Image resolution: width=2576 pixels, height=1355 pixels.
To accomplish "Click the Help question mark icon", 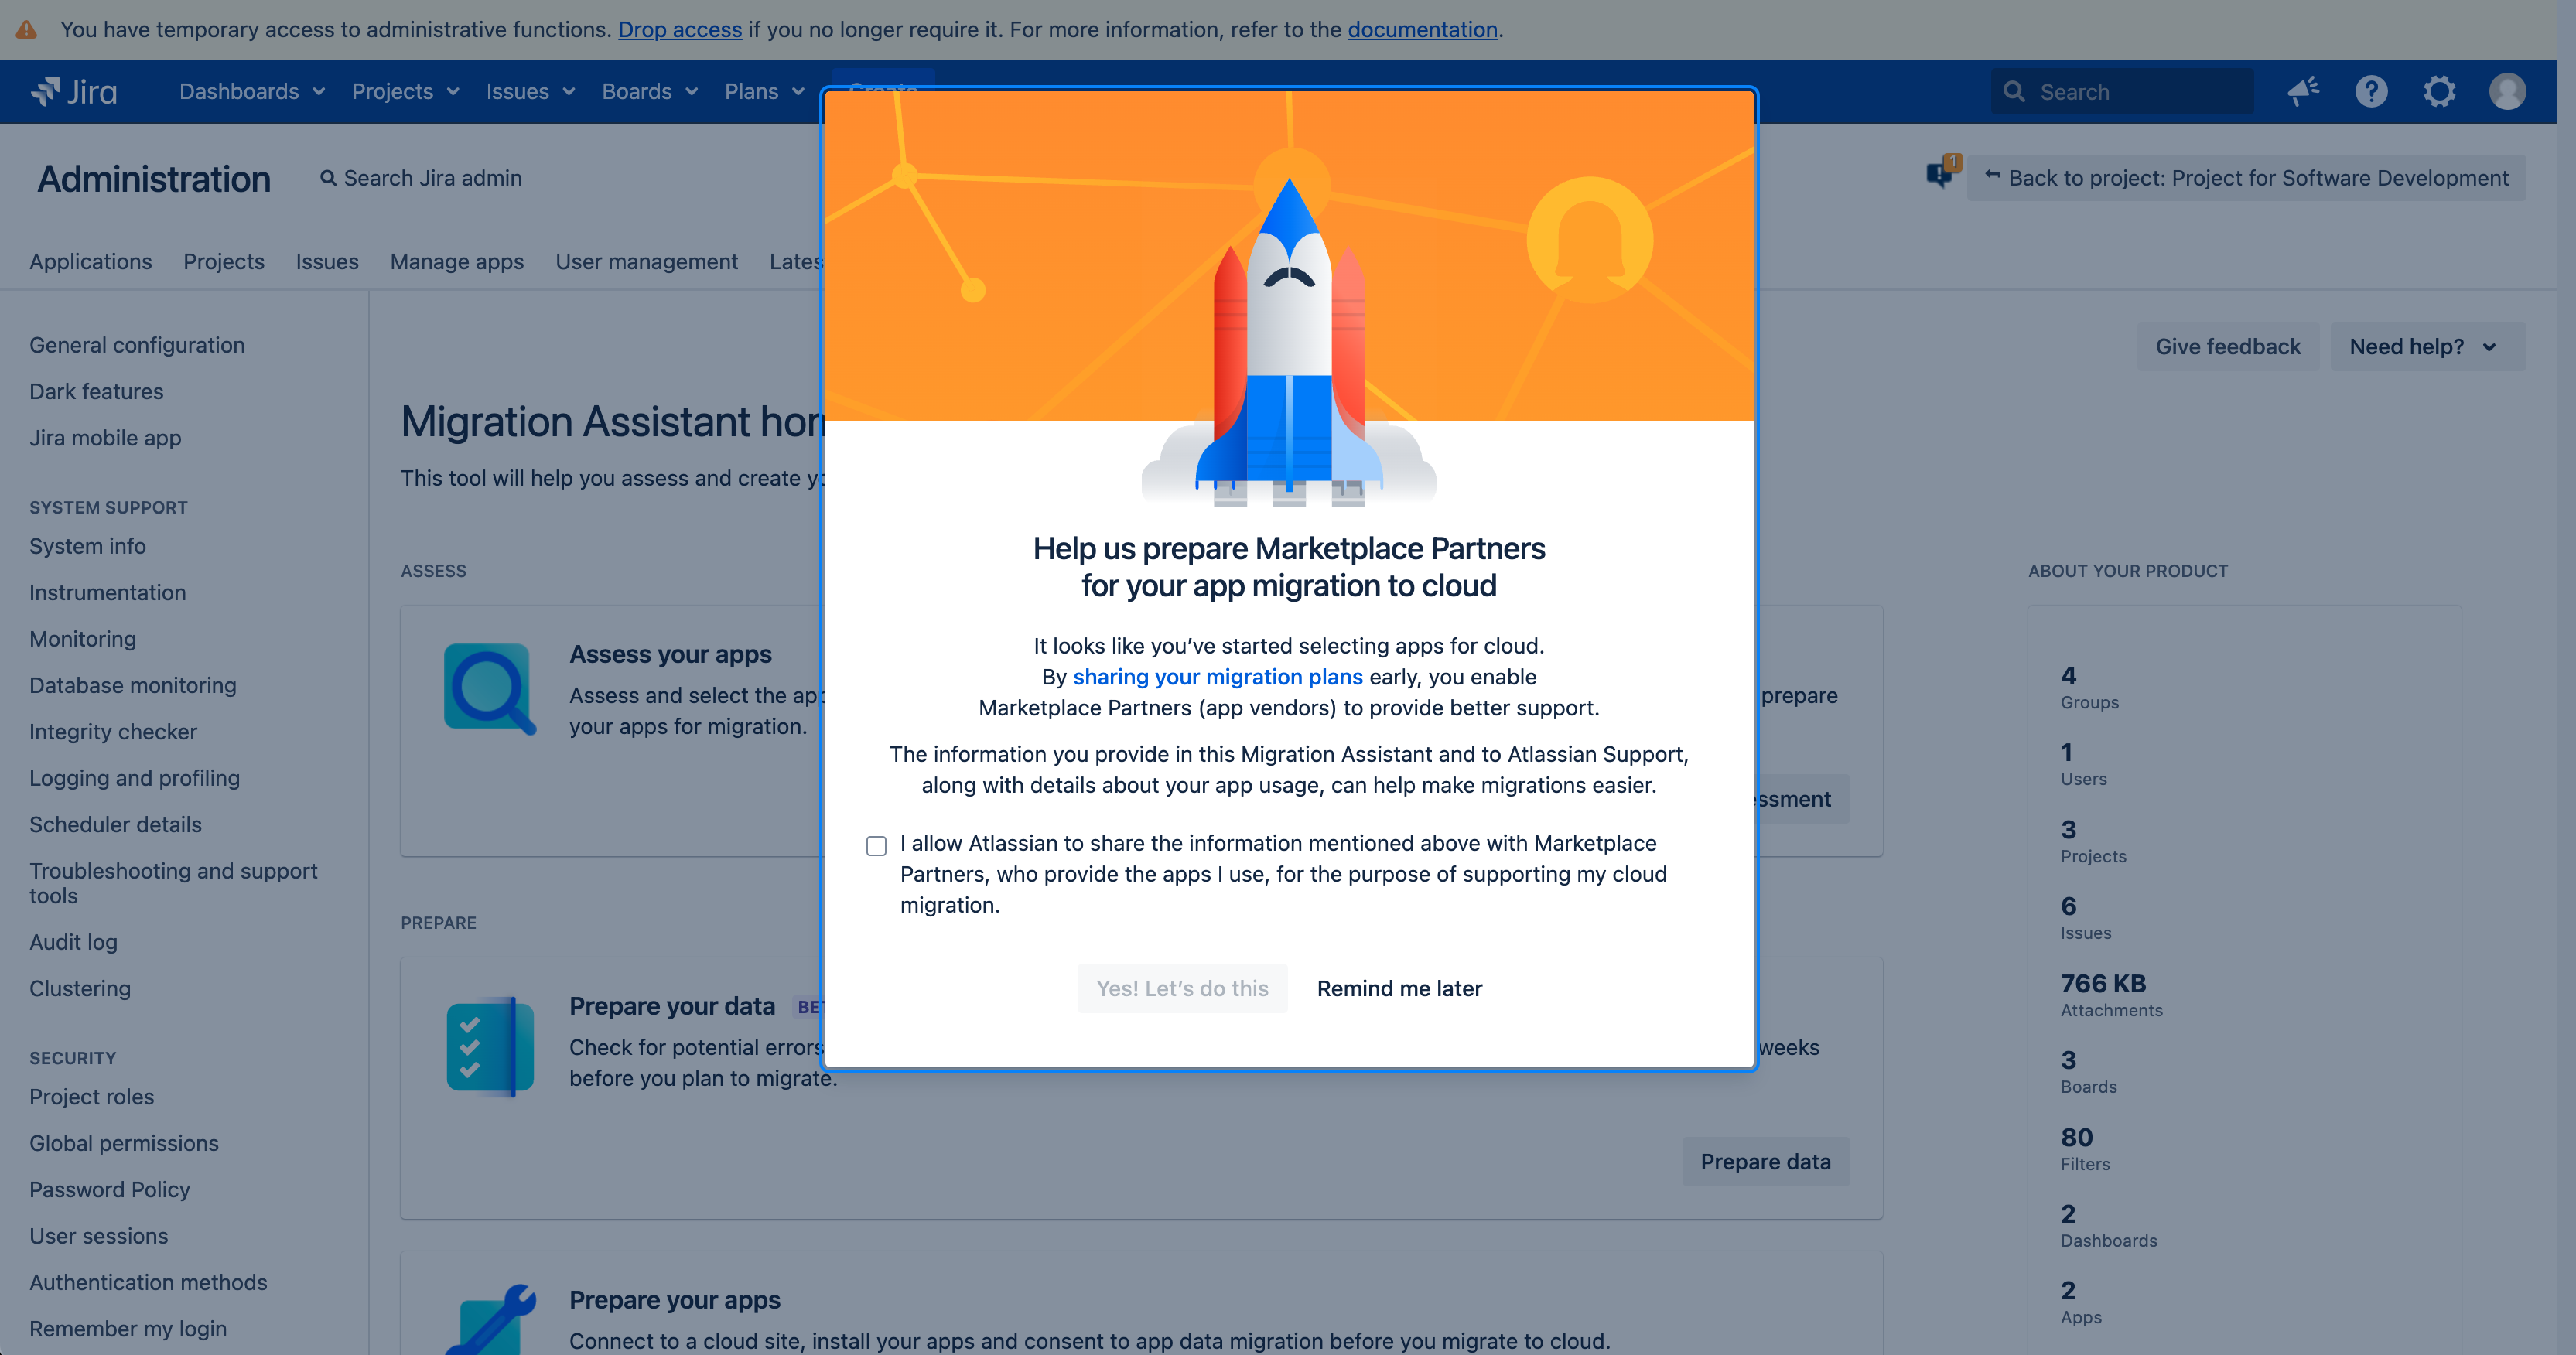I will (x=2372, y=92).
